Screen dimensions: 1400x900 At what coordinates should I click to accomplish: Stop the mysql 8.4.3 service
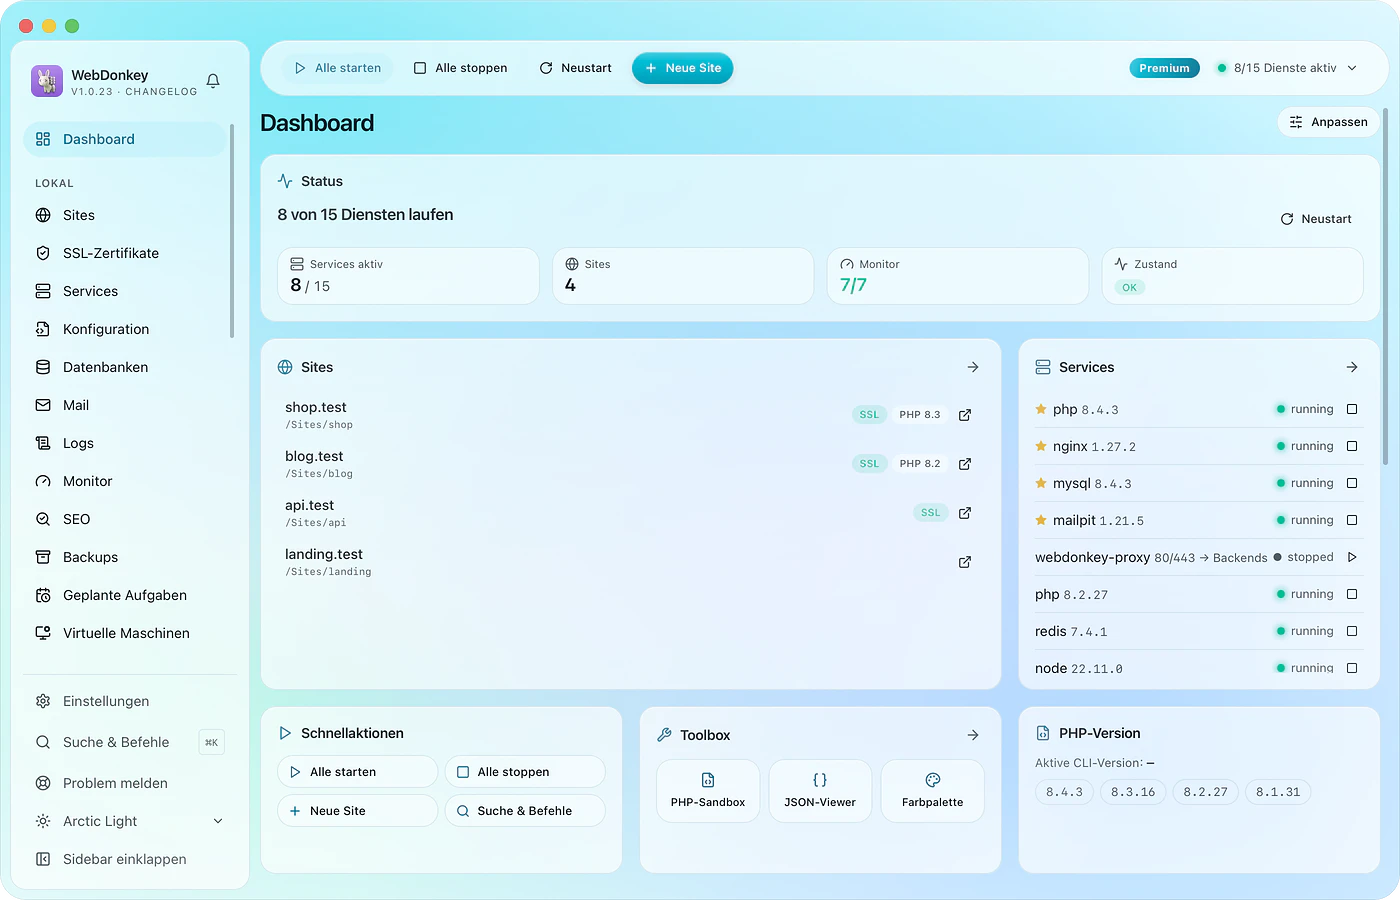(1352, 483)
